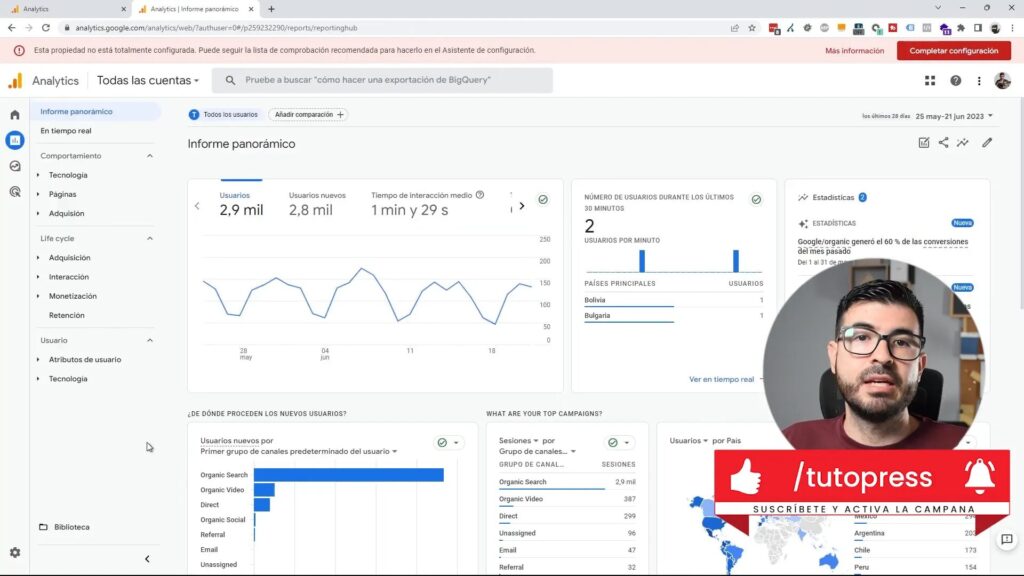The width and height of the screenshot is (1024, 576).
Task: Click Bolivia in países principales
Action: [x=594, y=300]
